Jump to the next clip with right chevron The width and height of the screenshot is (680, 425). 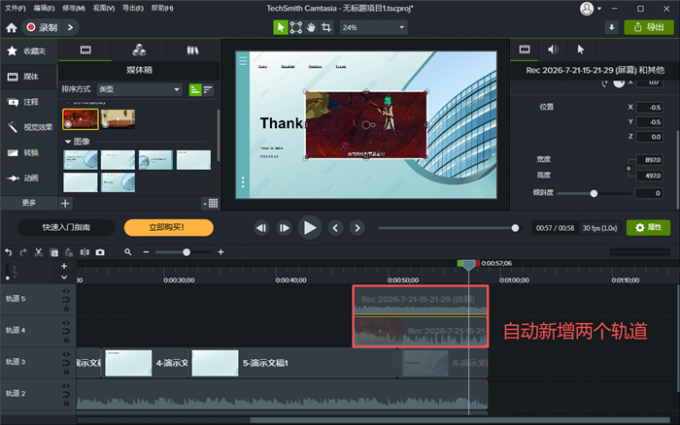pyautogui.click(x=357, y=228)
